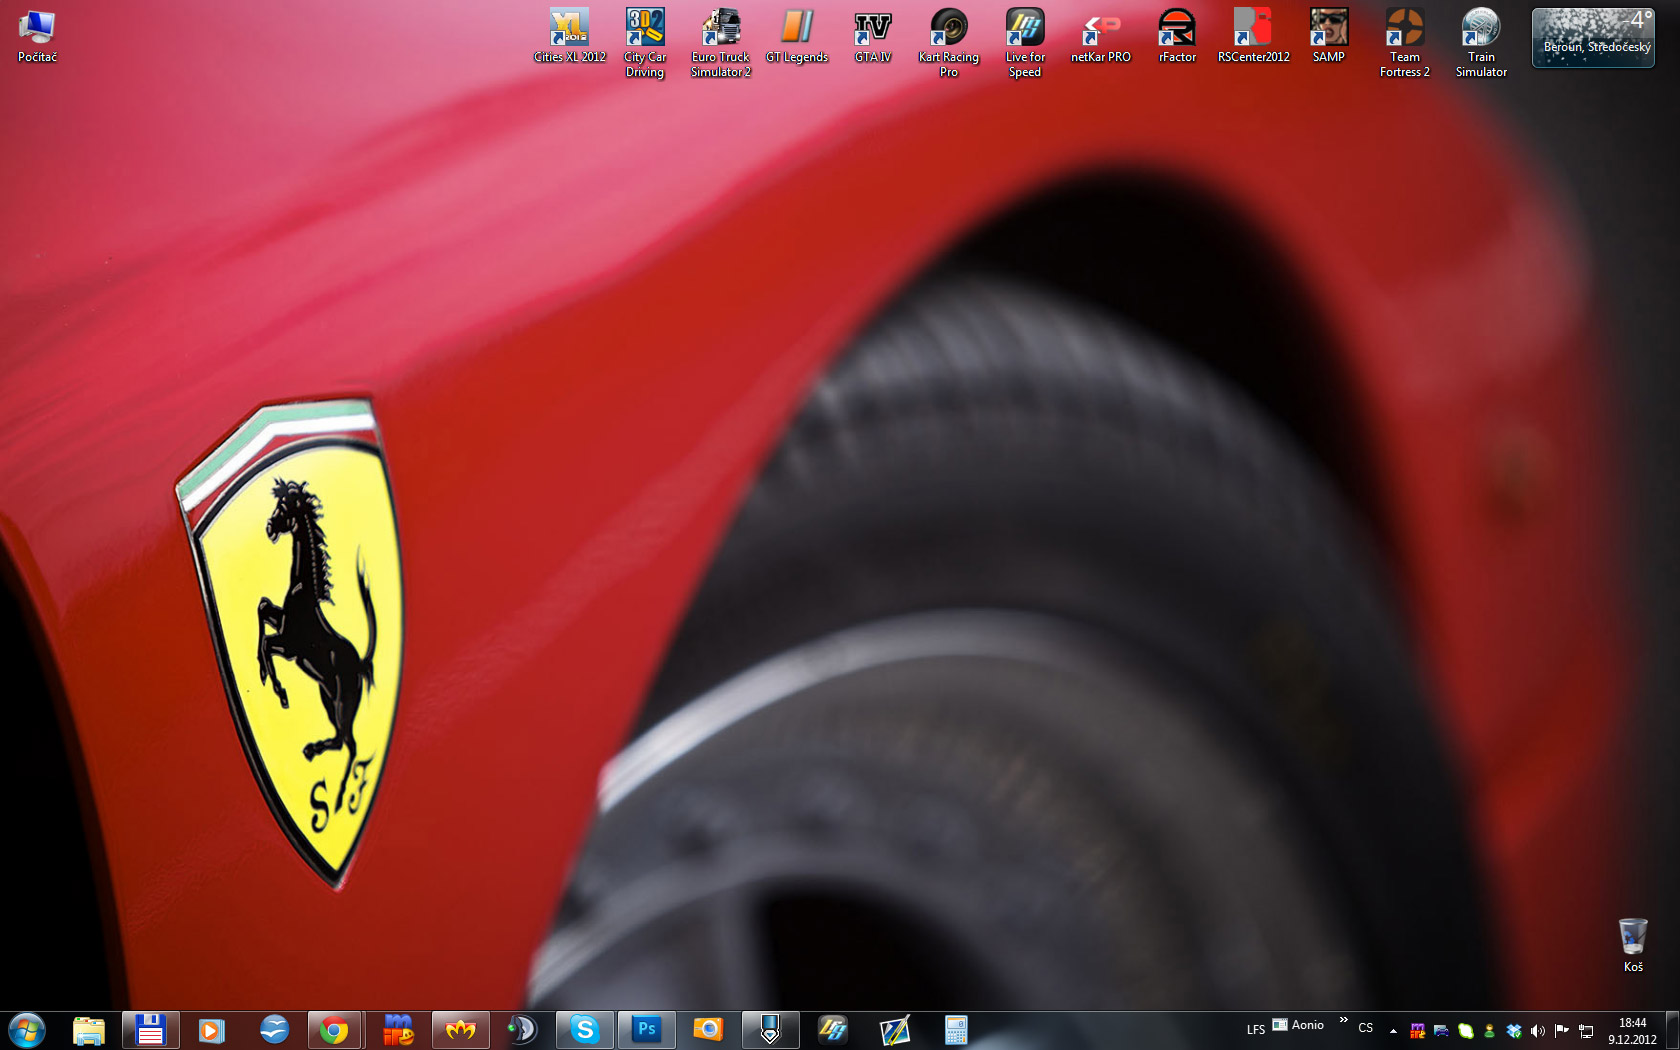Open mIRC tray icon
This screenshot has width=1680, height=1050.
click(x=1417, y=1031)
